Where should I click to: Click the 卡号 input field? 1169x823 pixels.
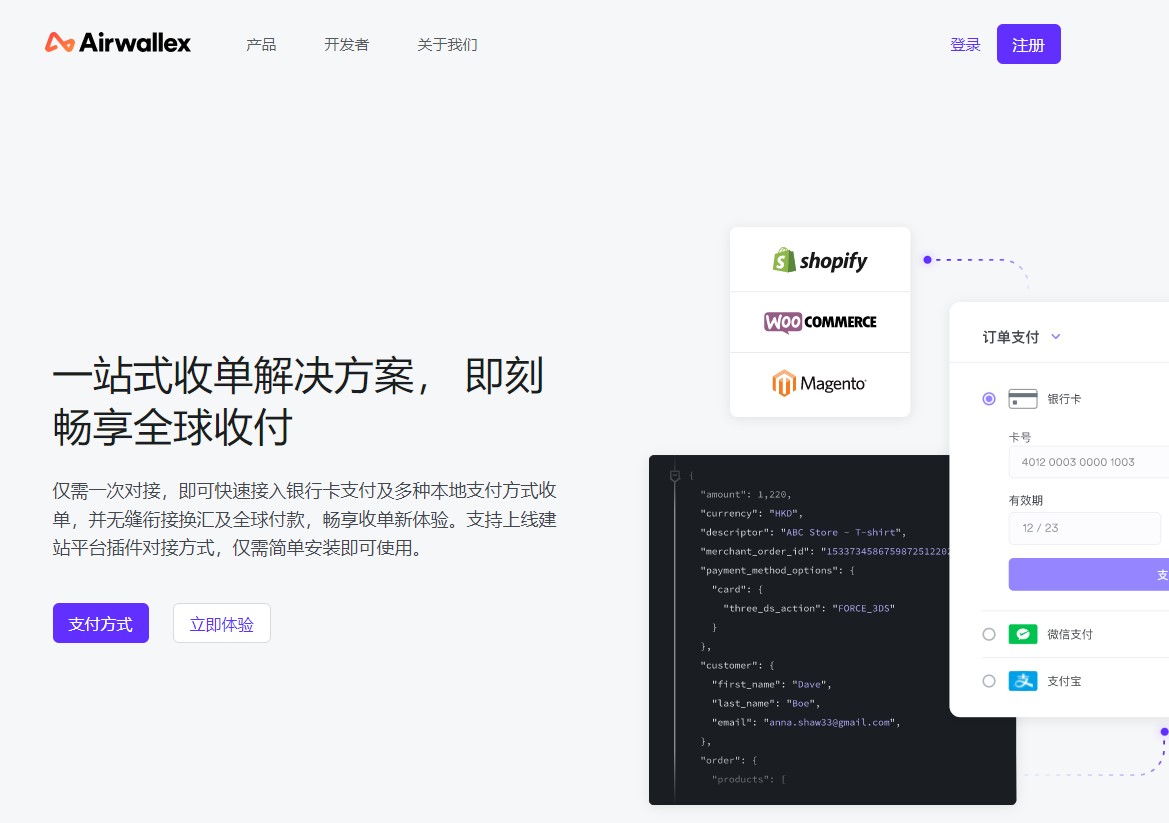click(1088, 462)
